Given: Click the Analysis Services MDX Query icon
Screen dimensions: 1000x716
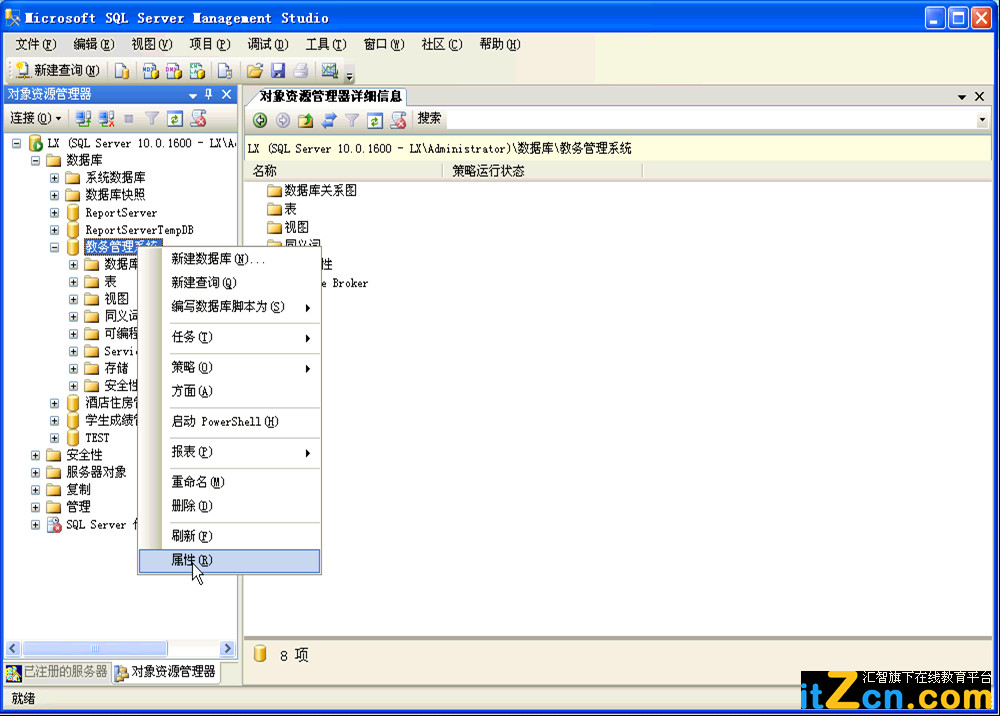Looking at the screenshot, I should (x=151, y=71).
